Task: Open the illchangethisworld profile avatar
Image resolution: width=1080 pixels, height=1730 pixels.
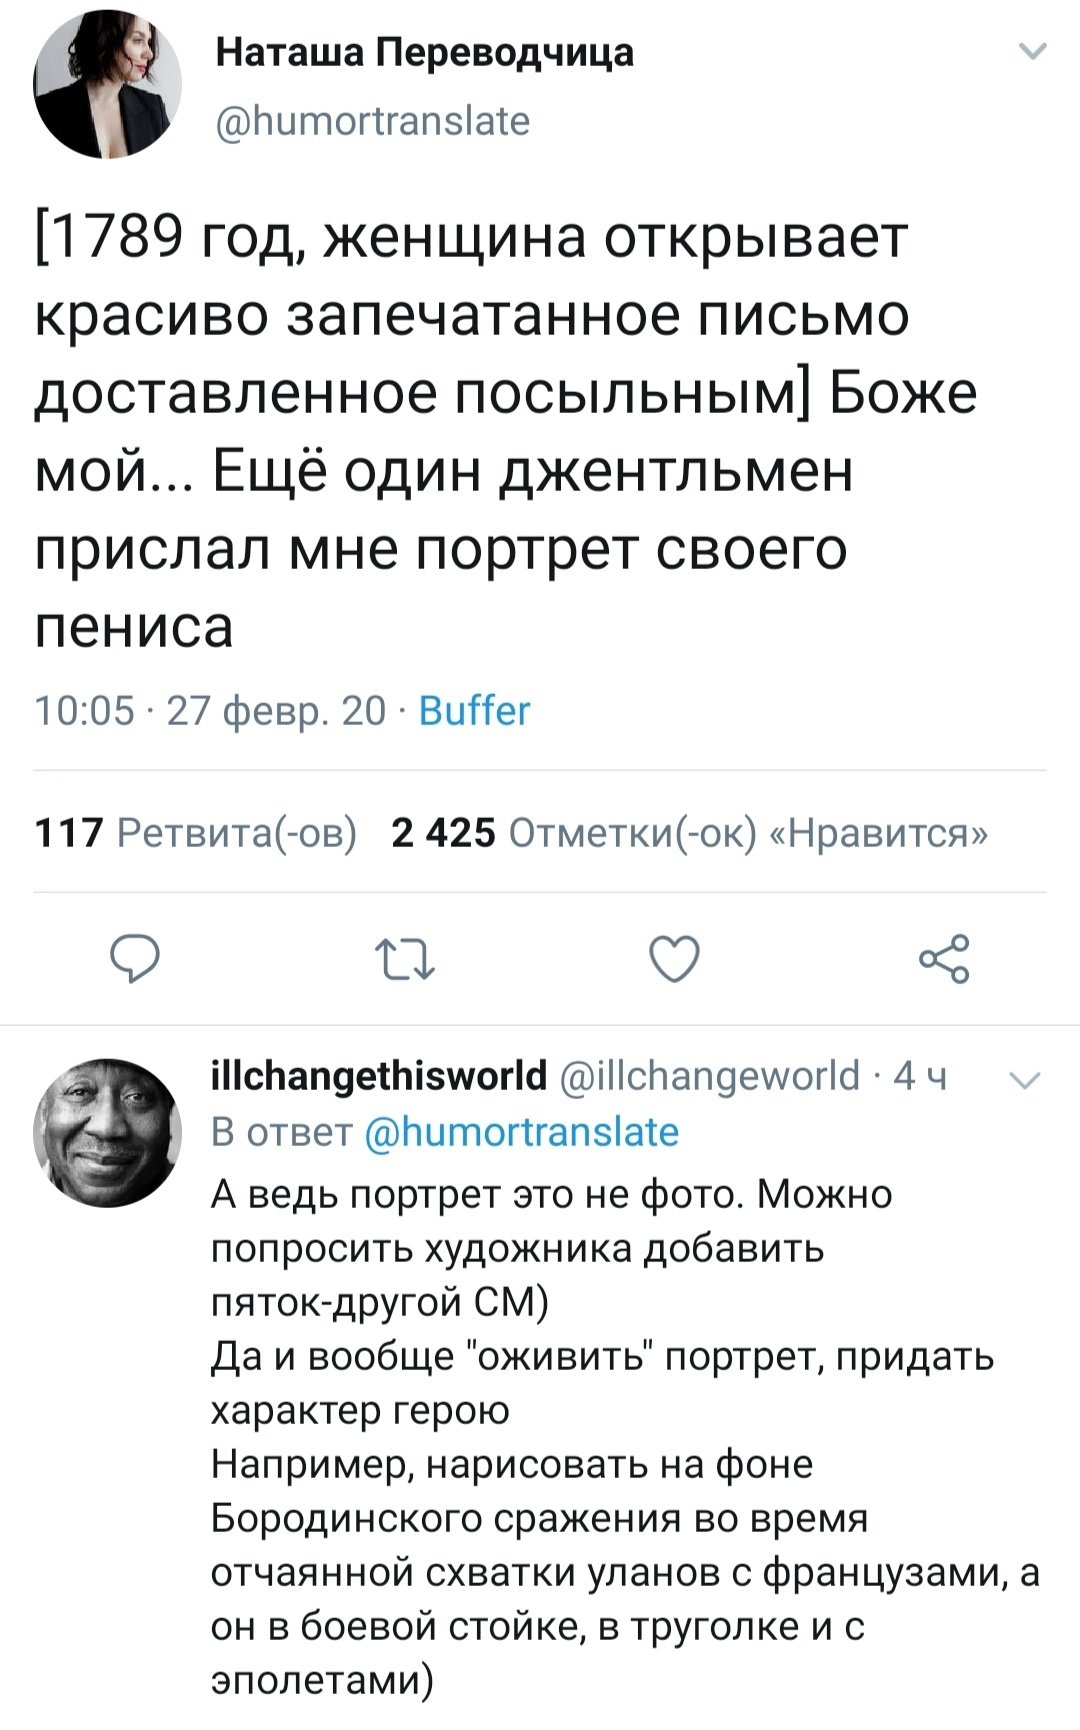Action: coord(107,1132)
